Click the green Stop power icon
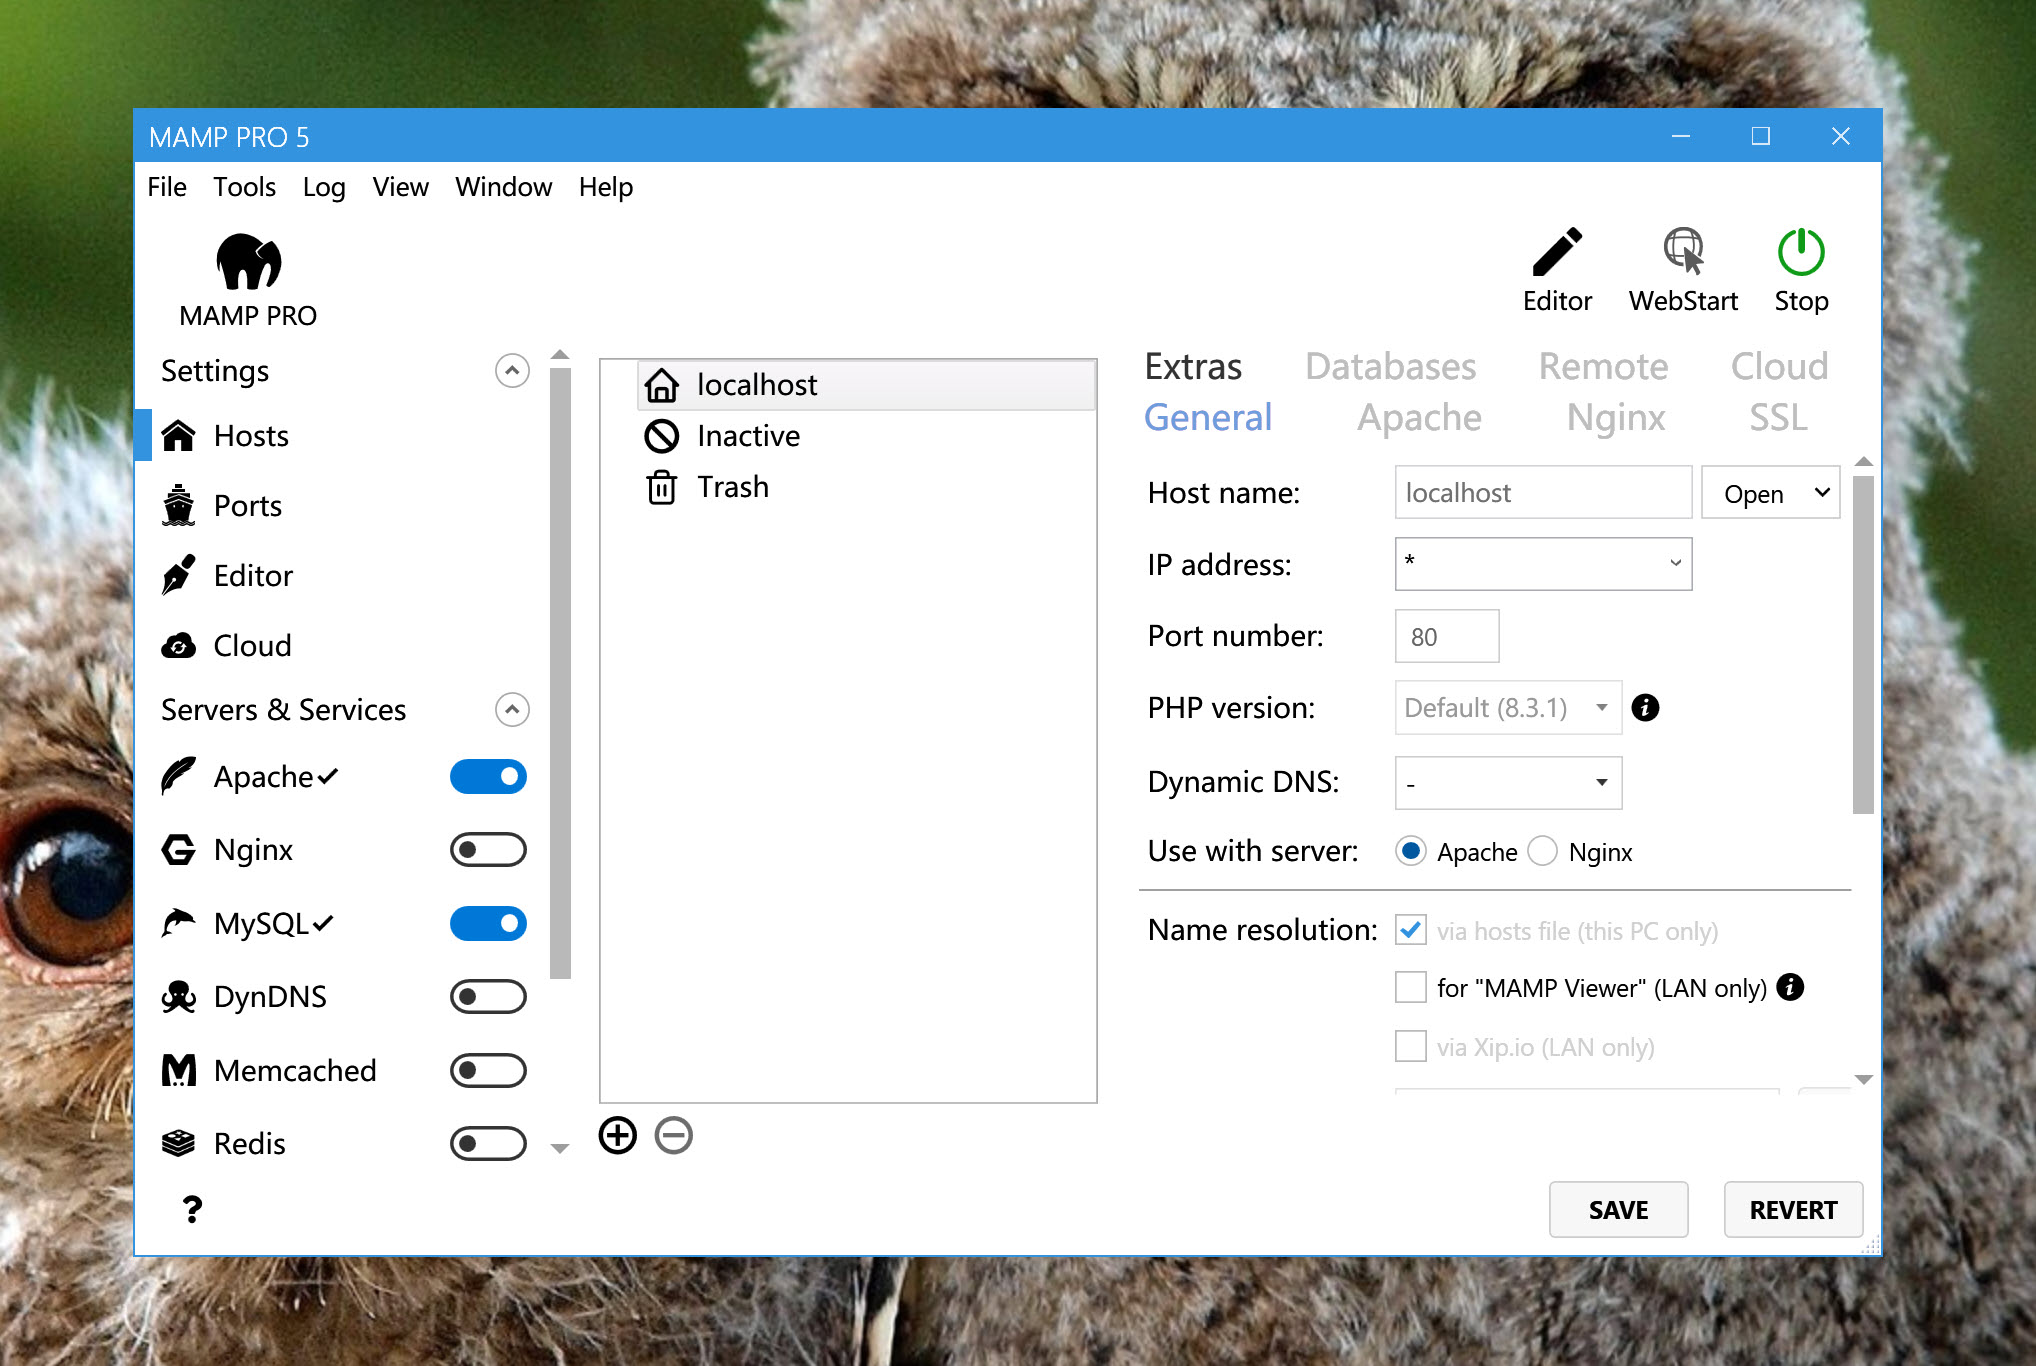The image size is (2036, 1366). click(x=1801, y=252)
